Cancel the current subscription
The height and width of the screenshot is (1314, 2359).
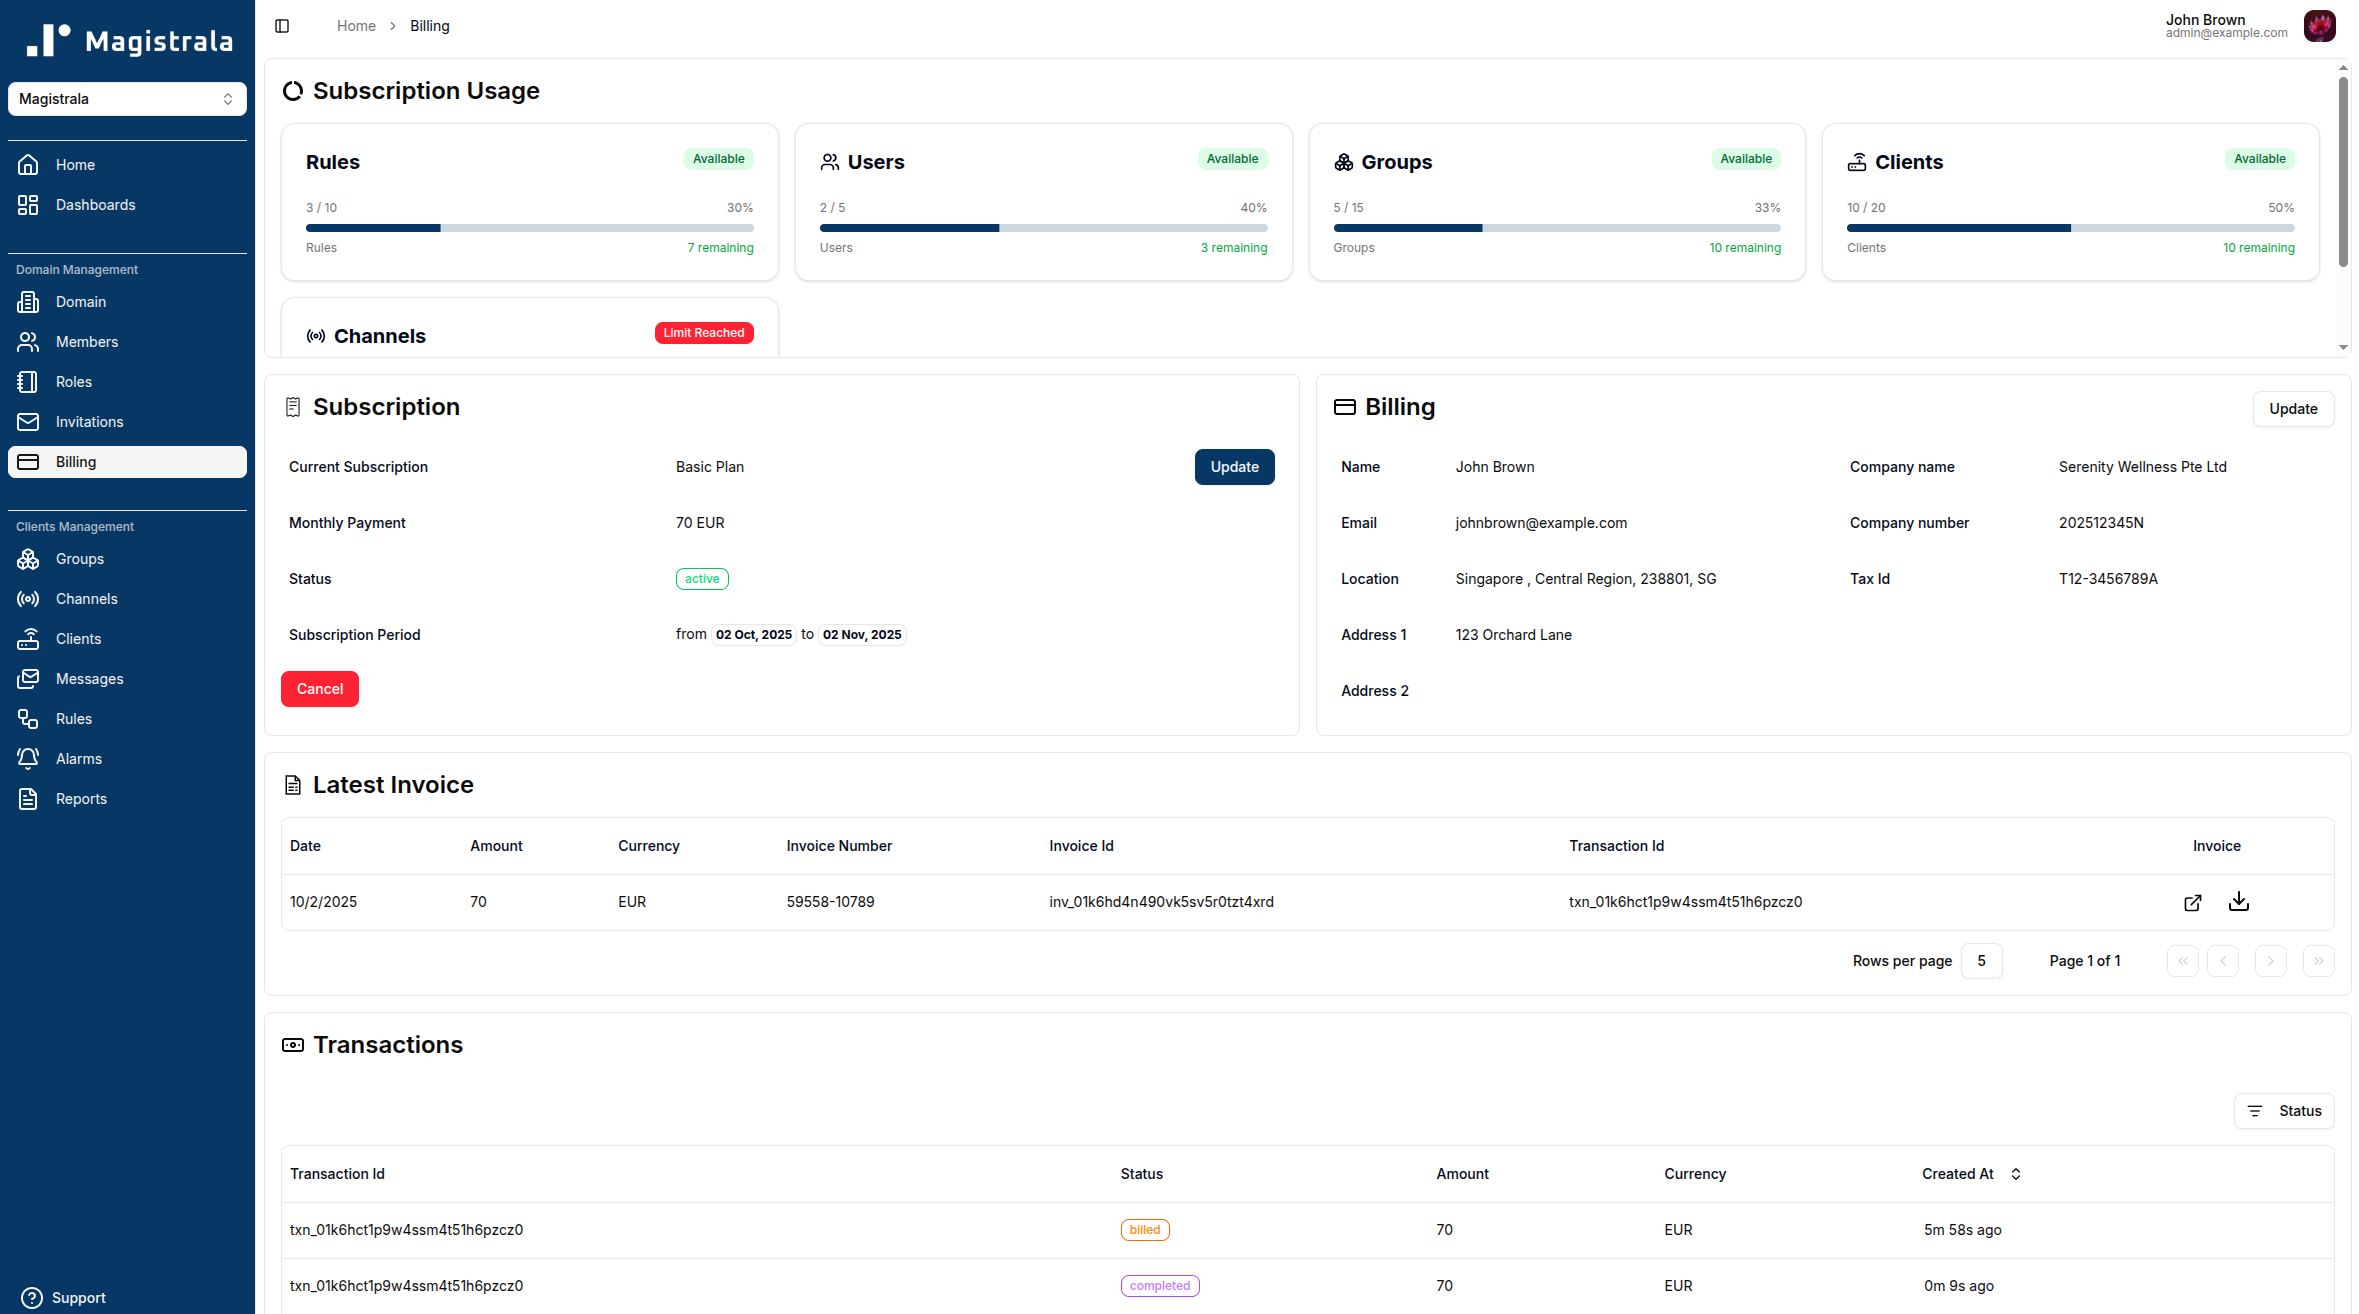[319, 688]
